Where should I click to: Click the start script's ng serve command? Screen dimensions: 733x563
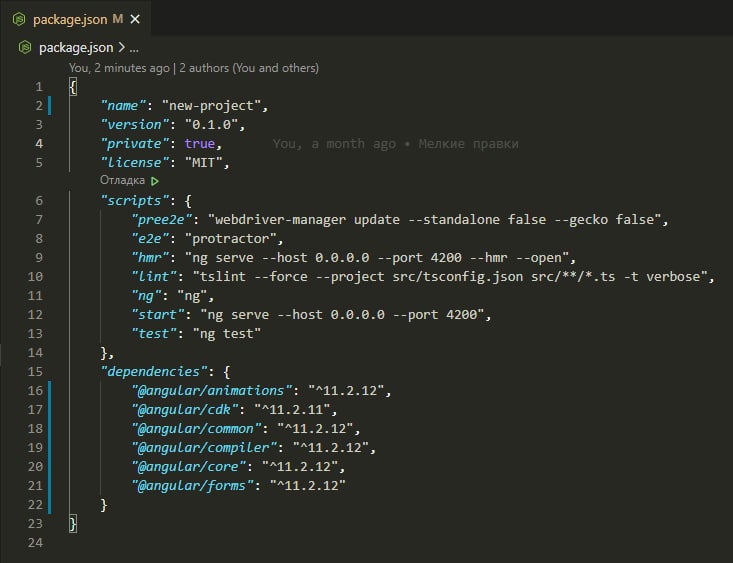click(x=342, y=315)
